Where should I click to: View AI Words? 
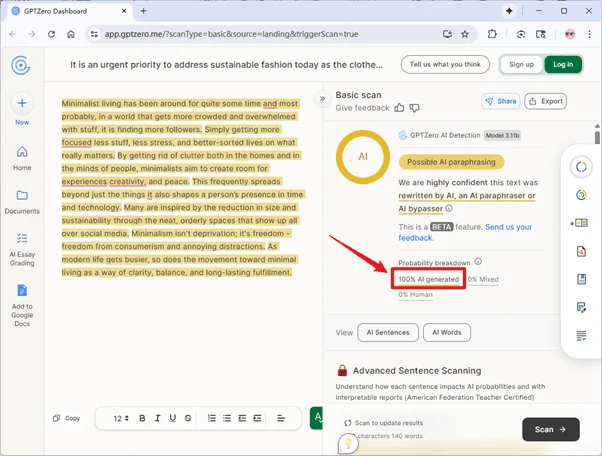(x=447, y=332)
